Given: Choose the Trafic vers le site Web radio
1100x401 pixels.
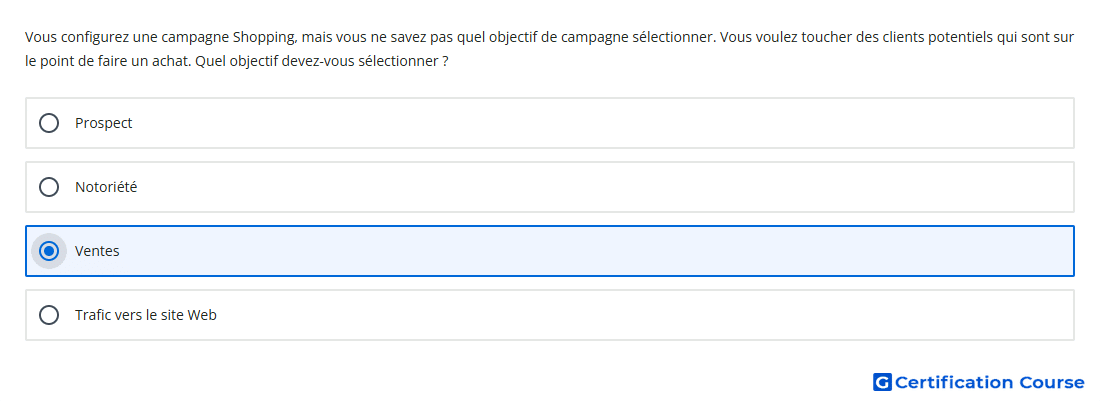Looking at the screenshot, I should point(49,315).
